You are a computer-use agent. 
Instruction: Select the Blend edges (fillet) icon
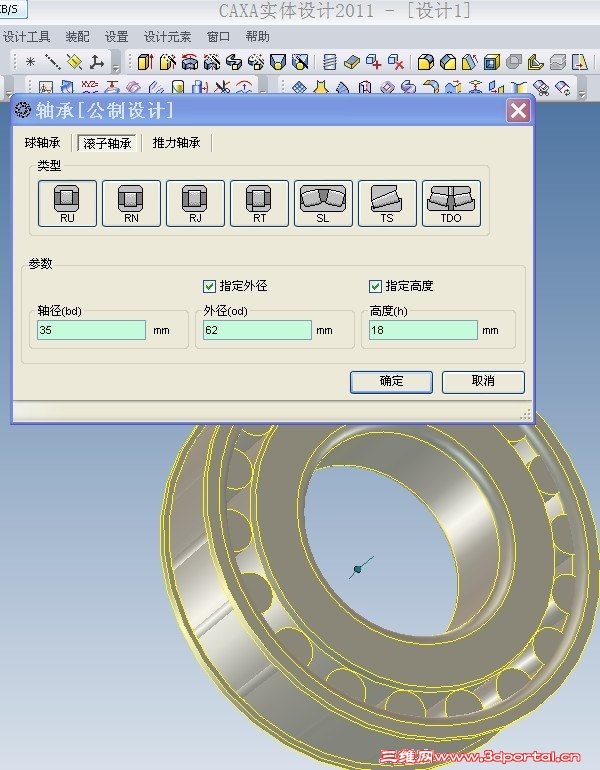click(426, 62)
